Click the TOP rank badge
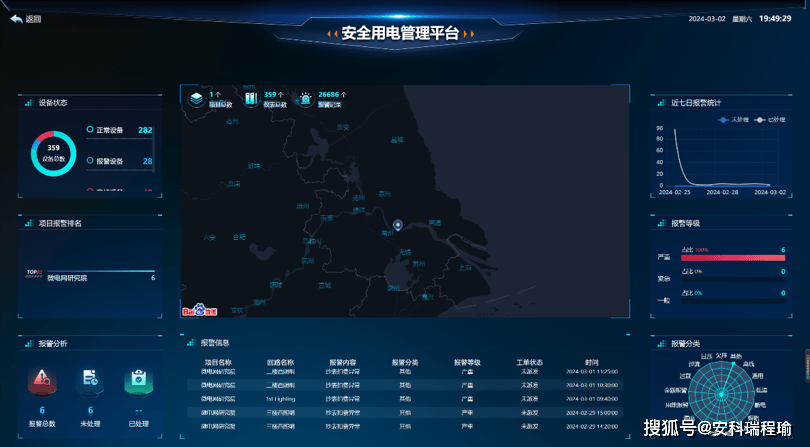The image size is (810, 447). coord(34,273)
